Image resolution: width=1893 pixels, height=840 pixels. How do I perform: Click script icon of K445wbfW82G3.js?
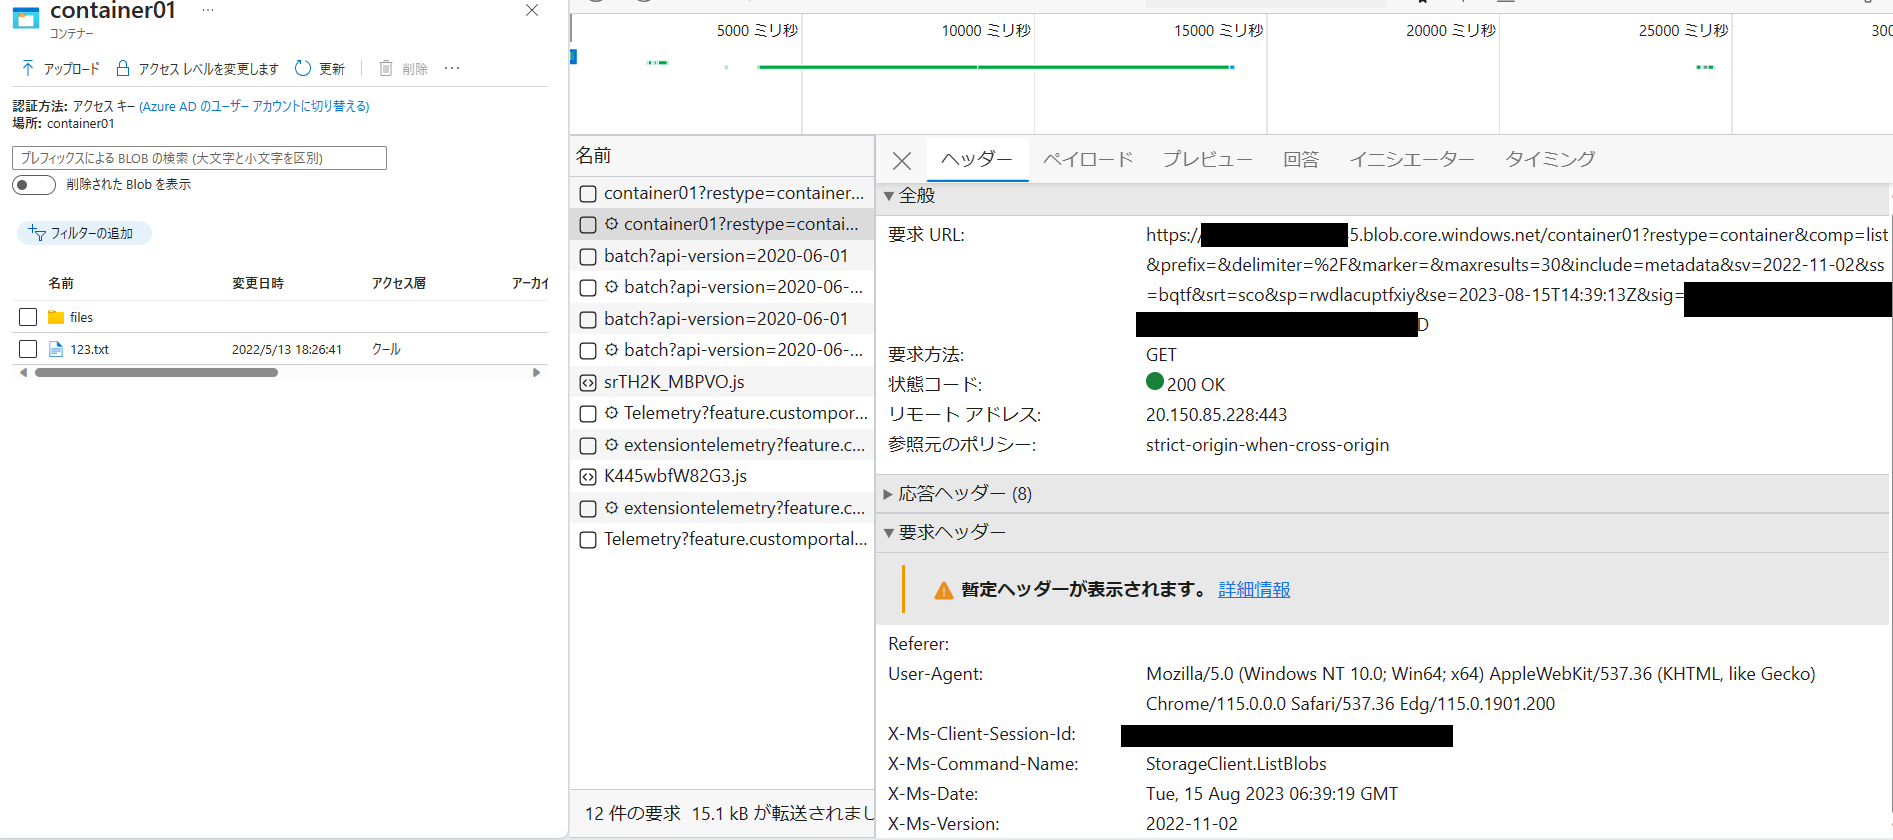(588, 477)
